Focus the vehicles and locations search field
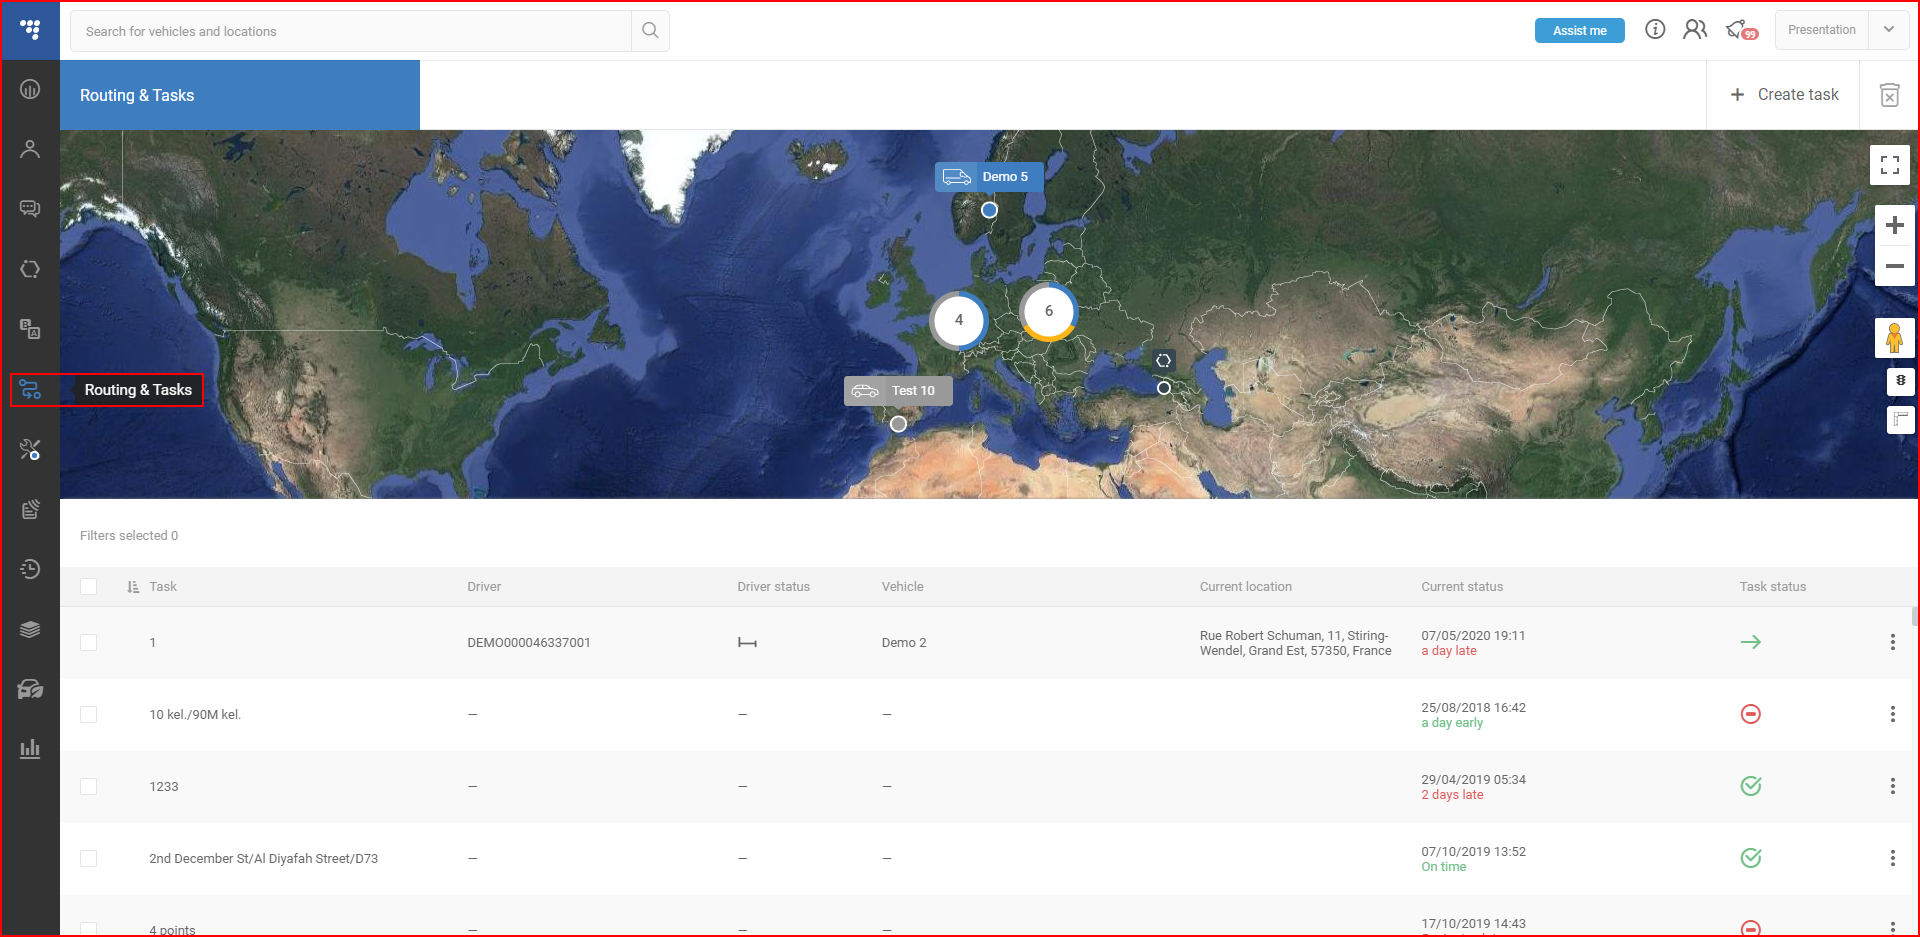 [x=350, y=31]
